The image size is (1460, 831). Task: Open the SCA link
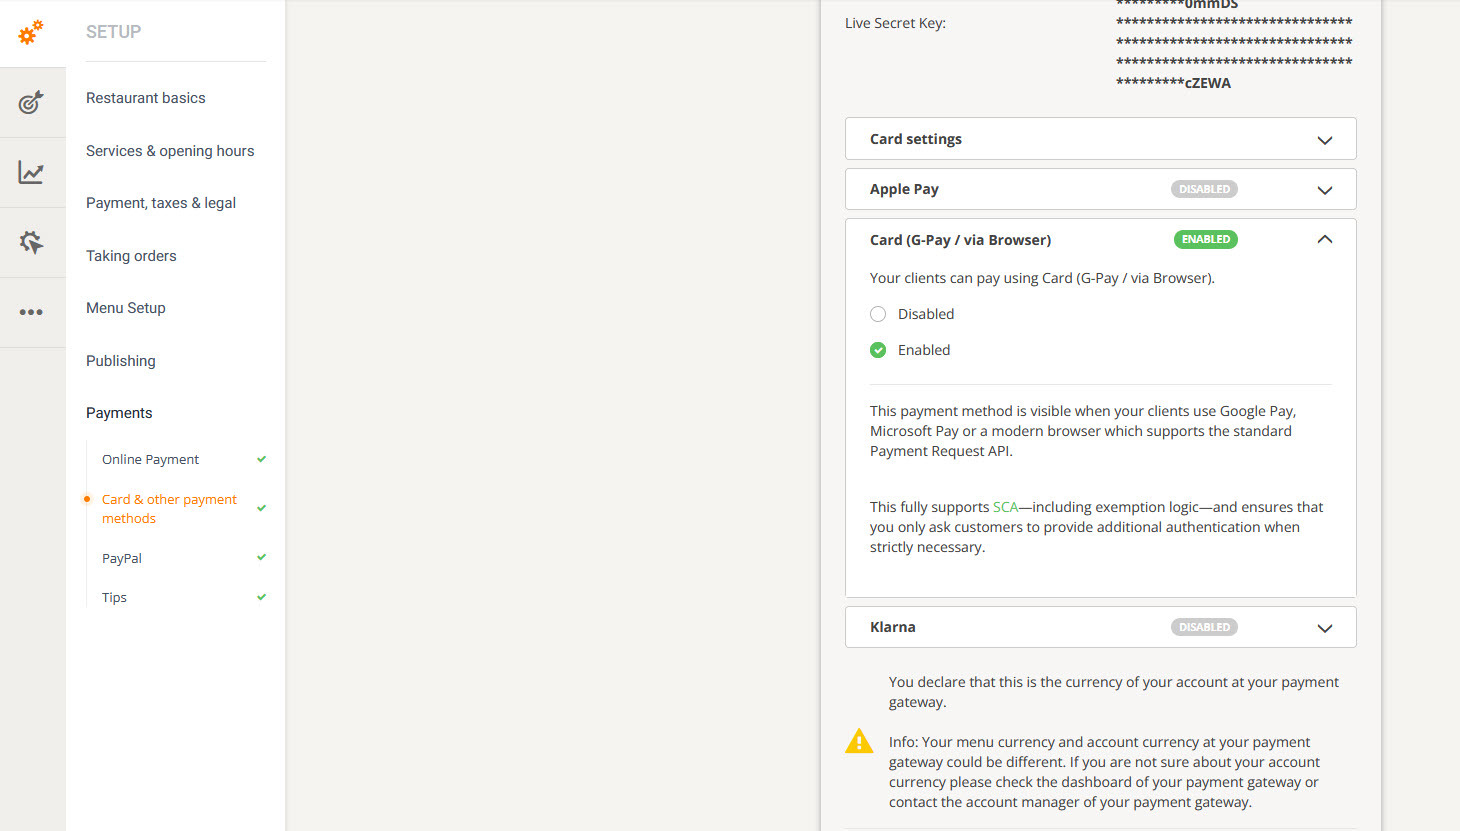(x=1005, y=507)
